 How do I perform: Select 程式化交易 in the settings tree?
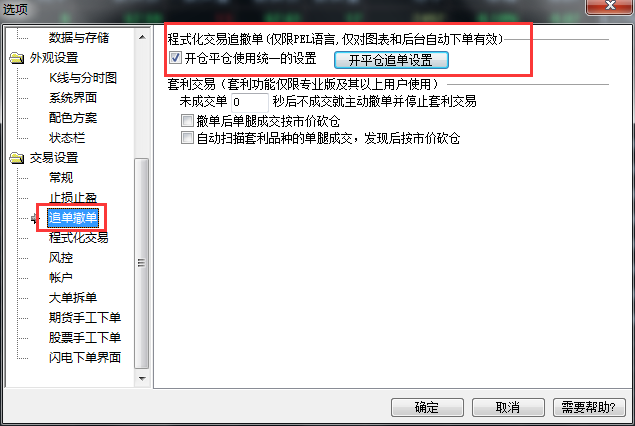tap(79, 238)
